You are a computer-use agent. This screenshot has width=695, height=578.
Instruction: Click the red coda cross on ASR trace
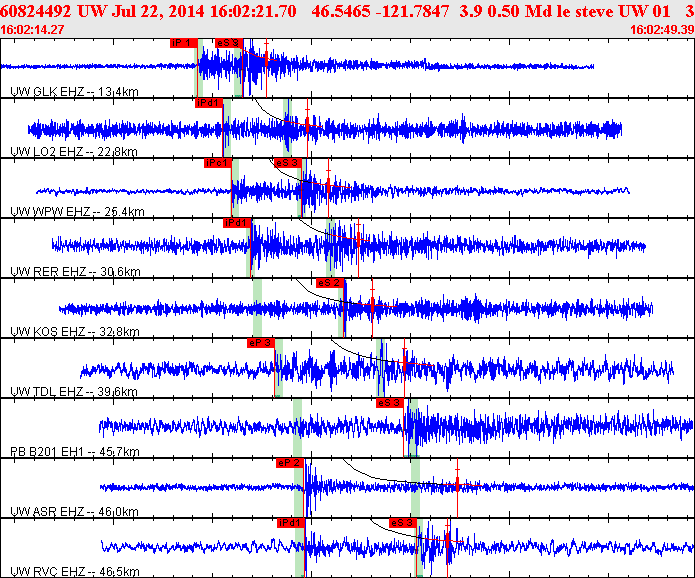457,485
